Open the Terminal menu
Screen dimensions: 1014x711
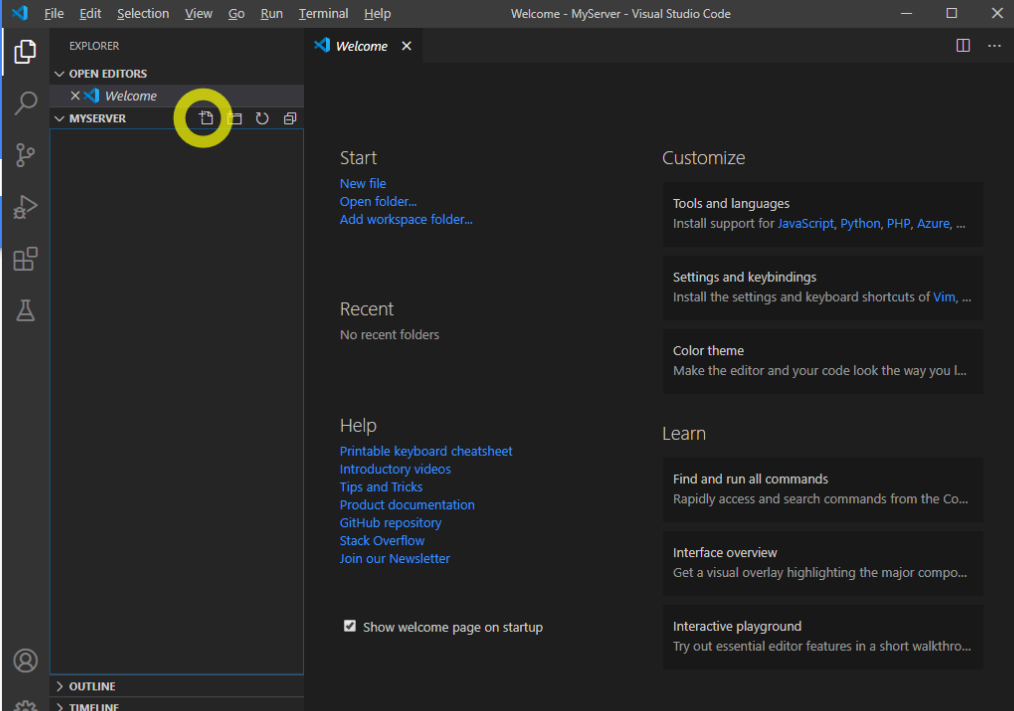(323, 14)
